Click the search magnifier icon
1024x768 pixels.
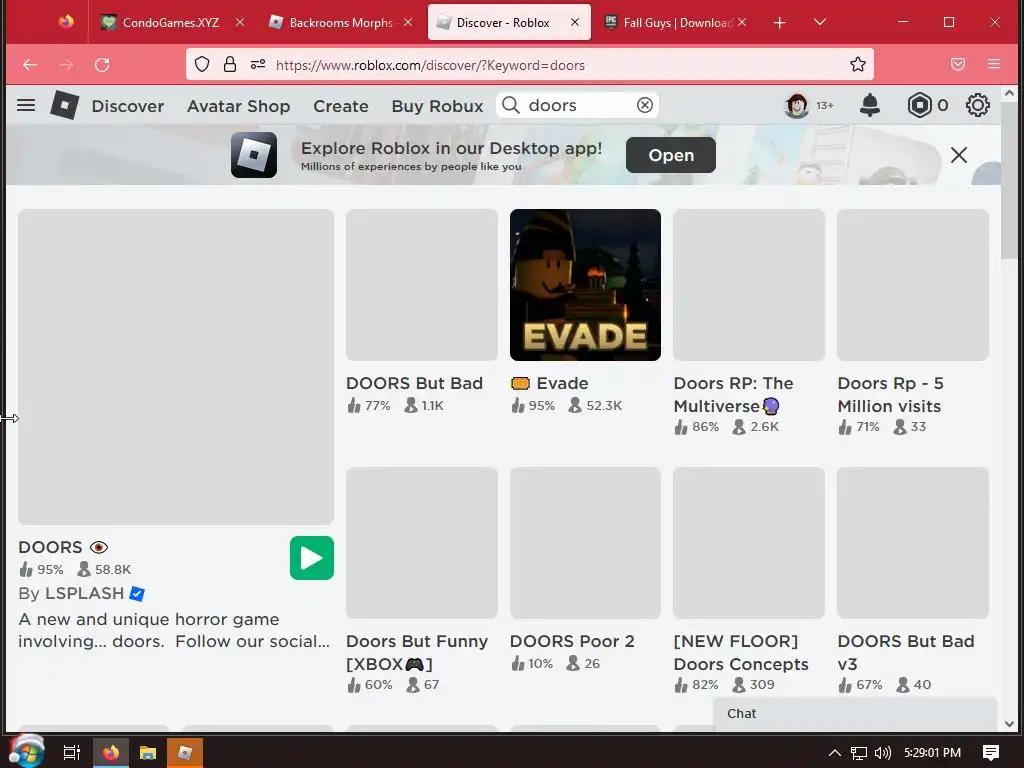(511, 105)
